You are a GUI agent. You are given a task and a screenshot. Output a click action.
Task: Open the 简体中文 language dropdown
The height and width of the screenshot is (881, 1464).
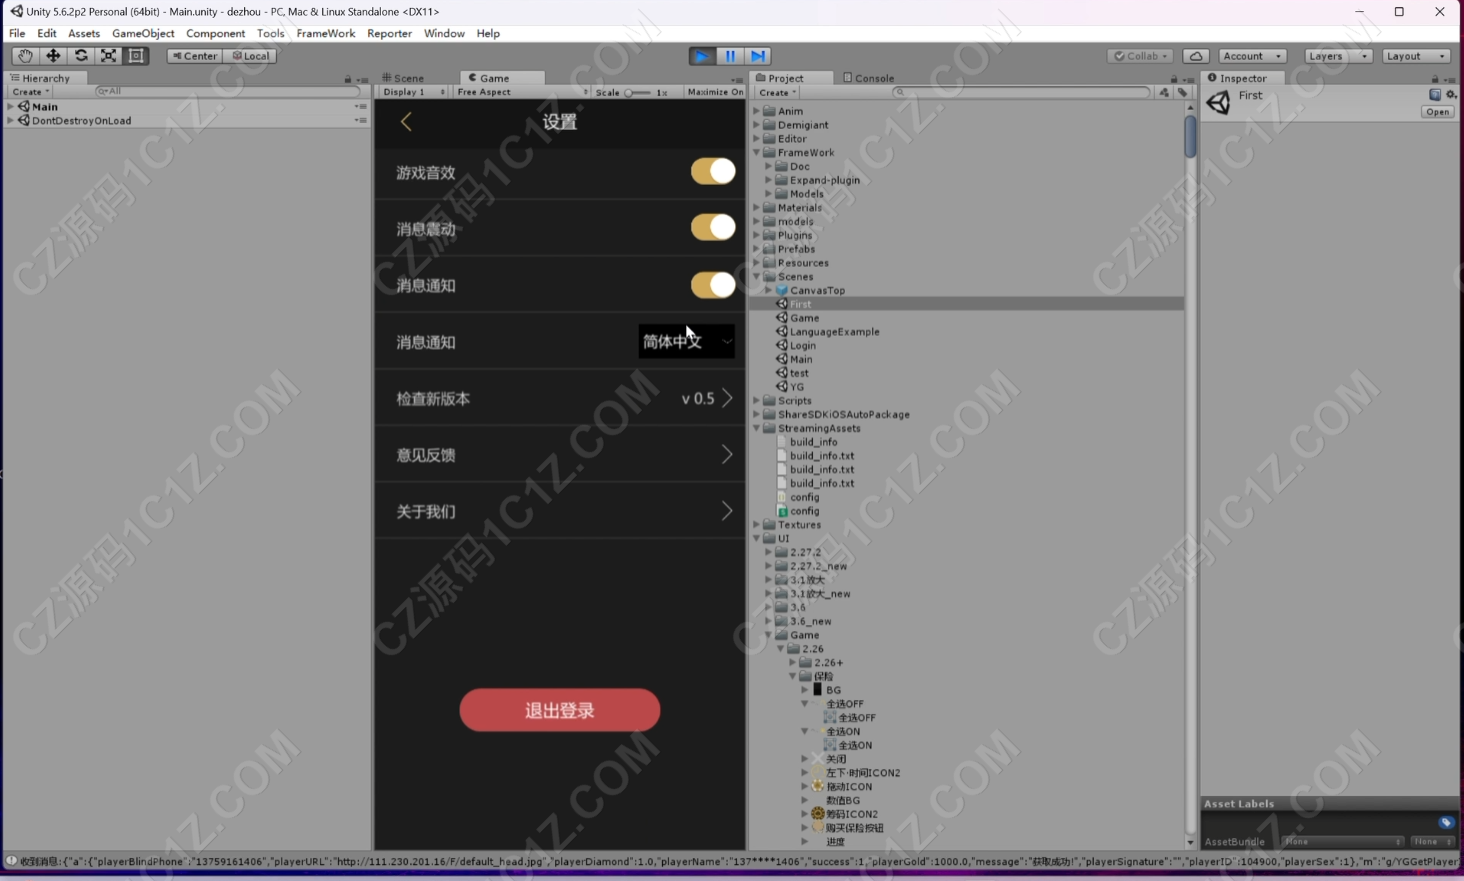pyautogui.click(x=687, y=341)
